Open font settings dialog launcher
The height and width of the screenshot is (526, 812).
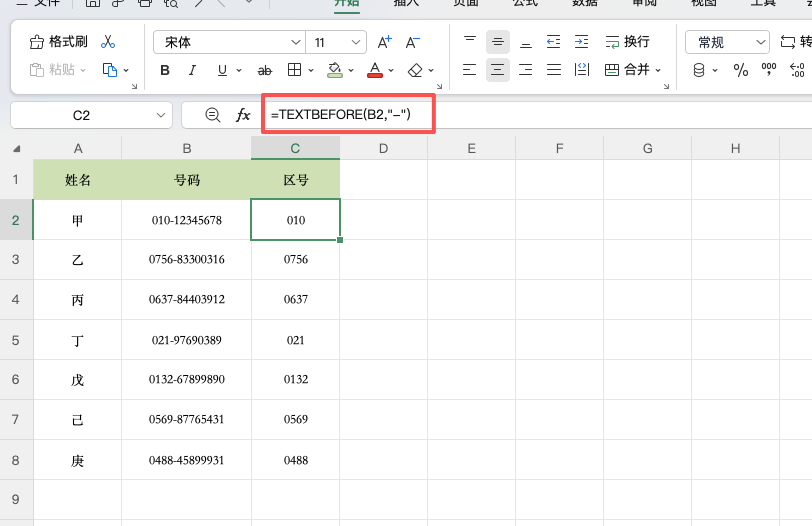(x=439, y=86)
